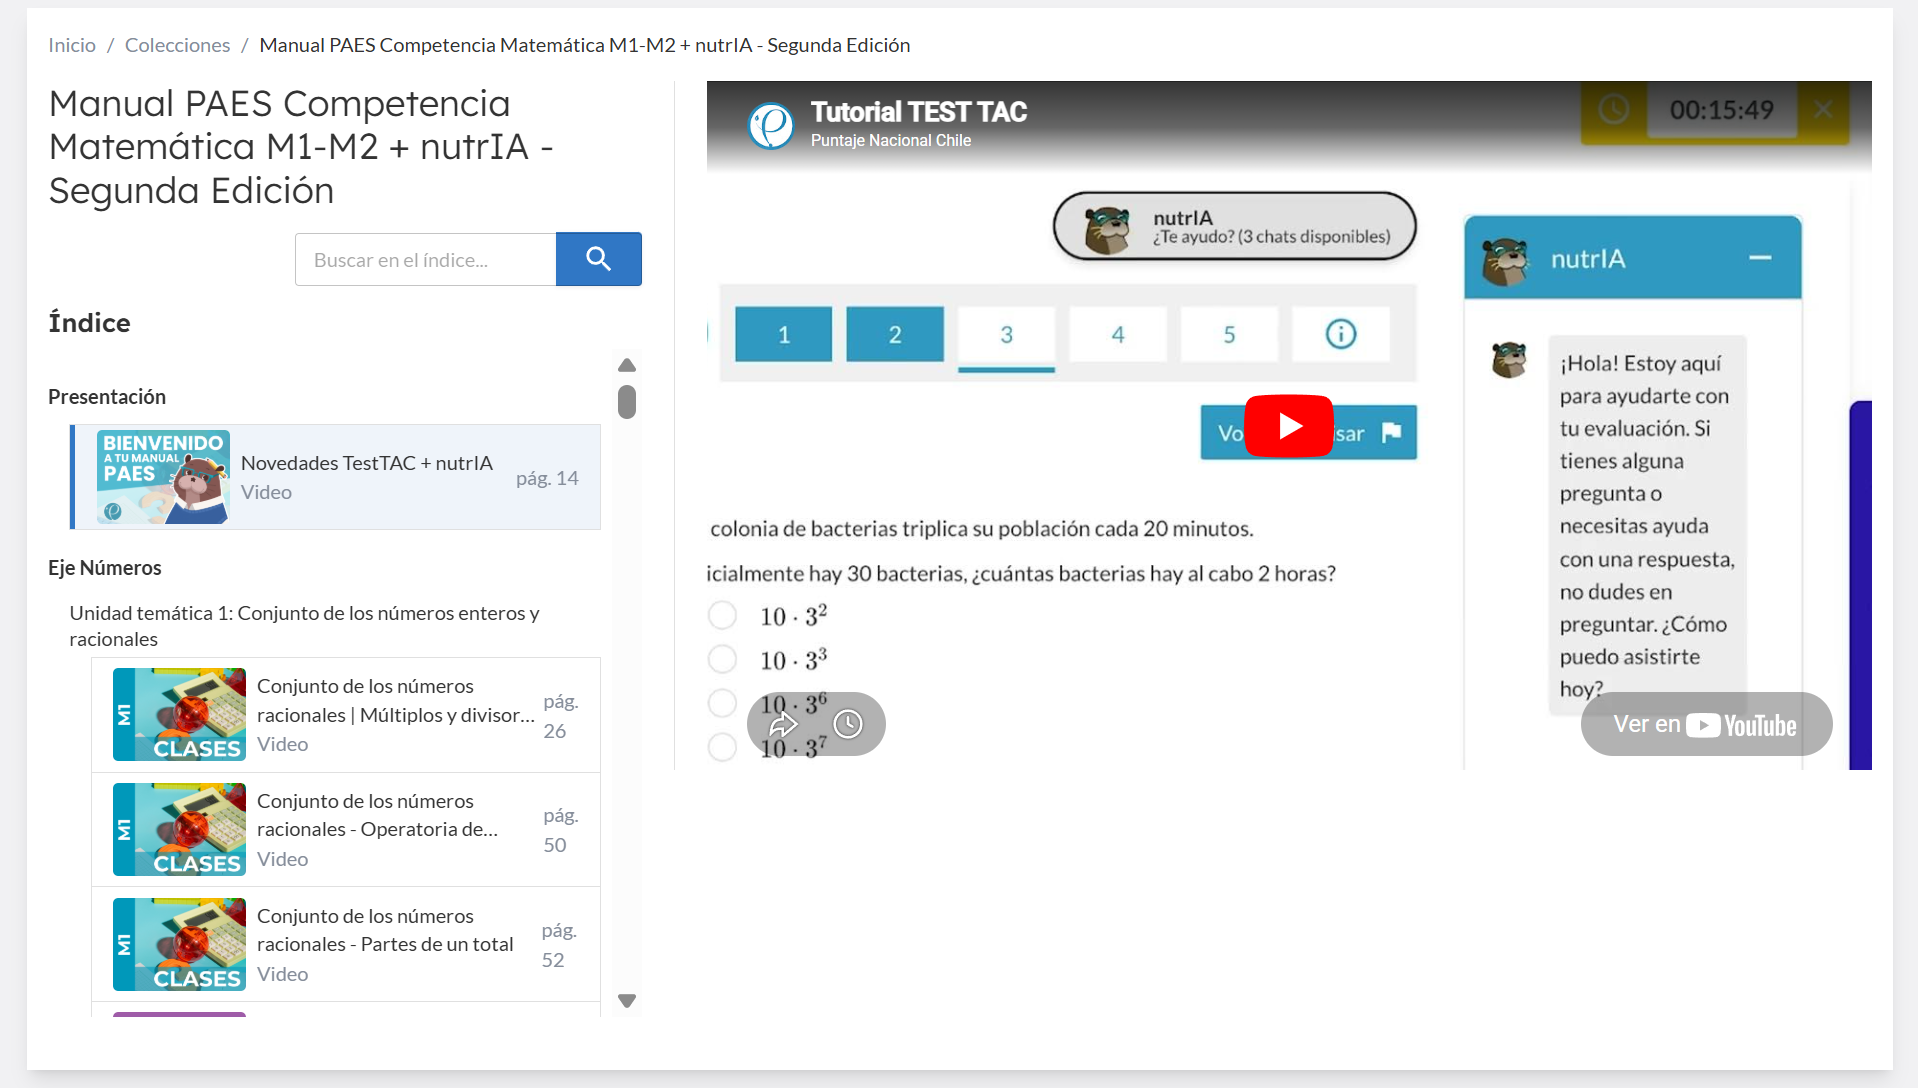This screenshot has height=1088, width=1918.
Task: Select answer option 10 · 3³
Action: (x=722, y=659)
